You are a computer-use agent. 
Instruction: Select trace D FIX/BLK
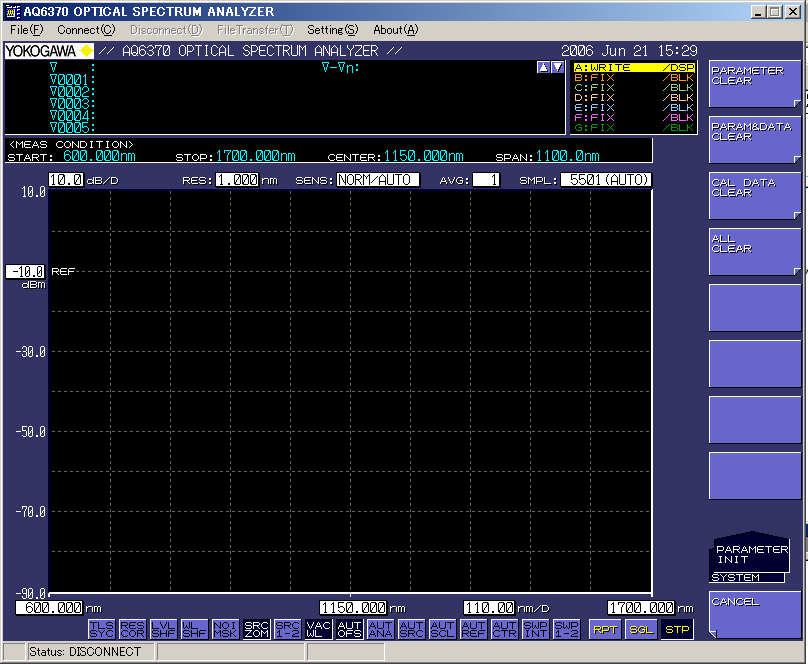(634, 97)
